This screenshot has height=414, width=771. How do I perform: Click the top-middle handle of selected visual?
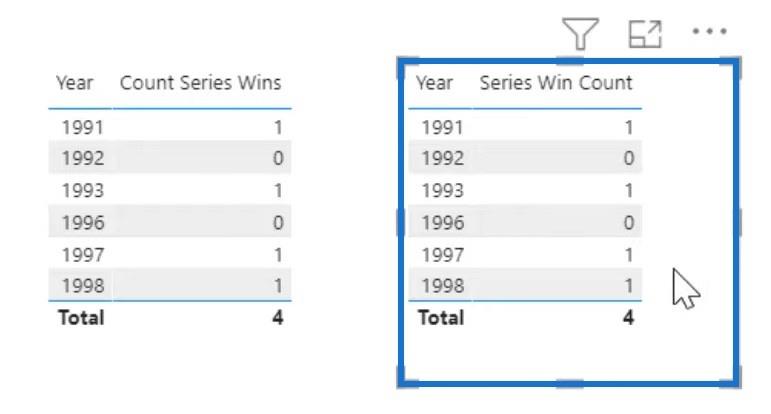(x=569, y=60)
